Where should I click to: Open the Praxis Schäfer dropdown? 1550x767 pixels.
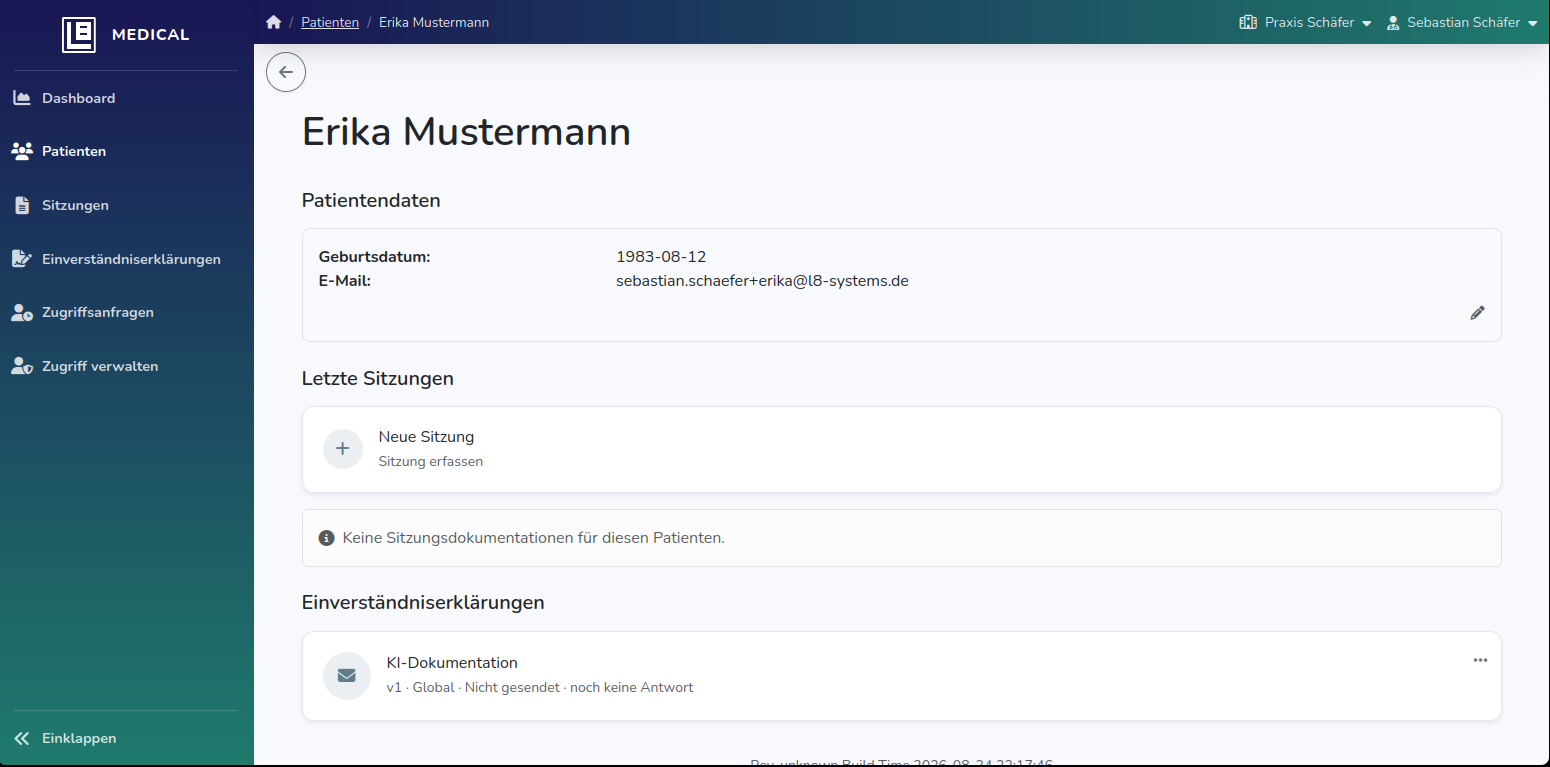pyautogui.click(x=1305, y=22)
